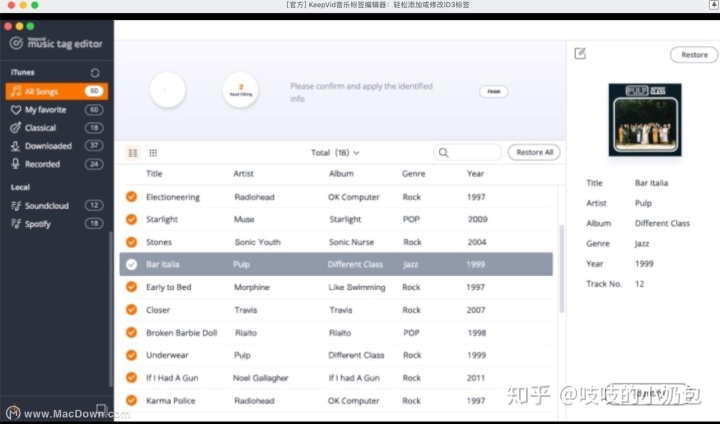Select All Songs in sidebar

(56, 91)
